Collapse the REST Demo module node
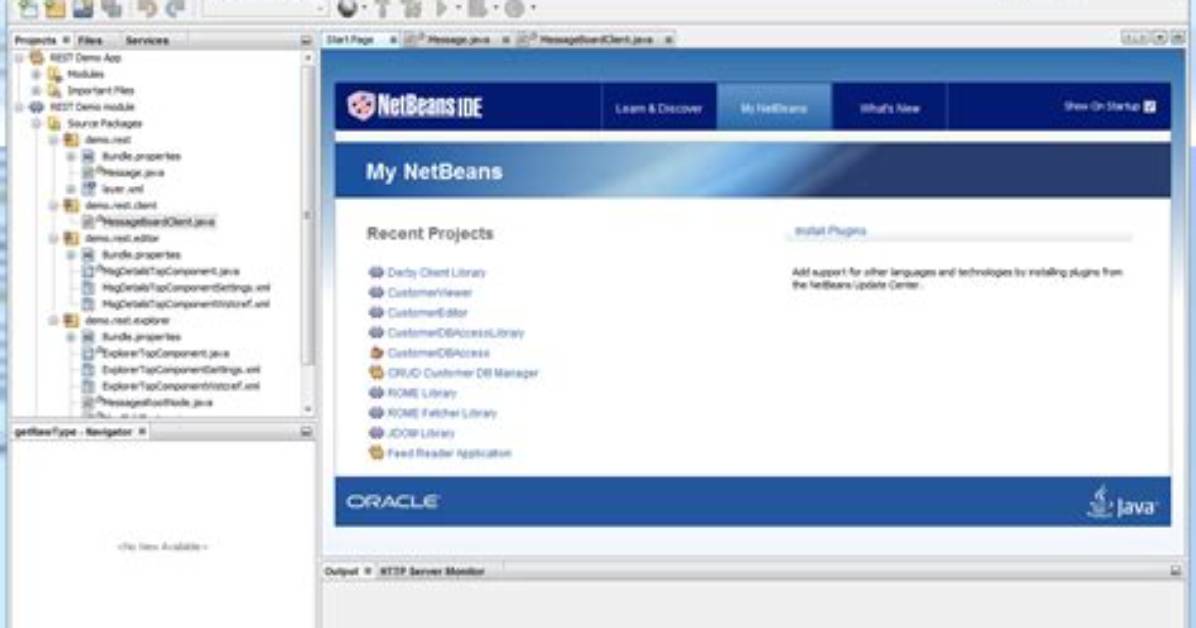Screen dimensions: 1196x628 click(x=20, y=108)
